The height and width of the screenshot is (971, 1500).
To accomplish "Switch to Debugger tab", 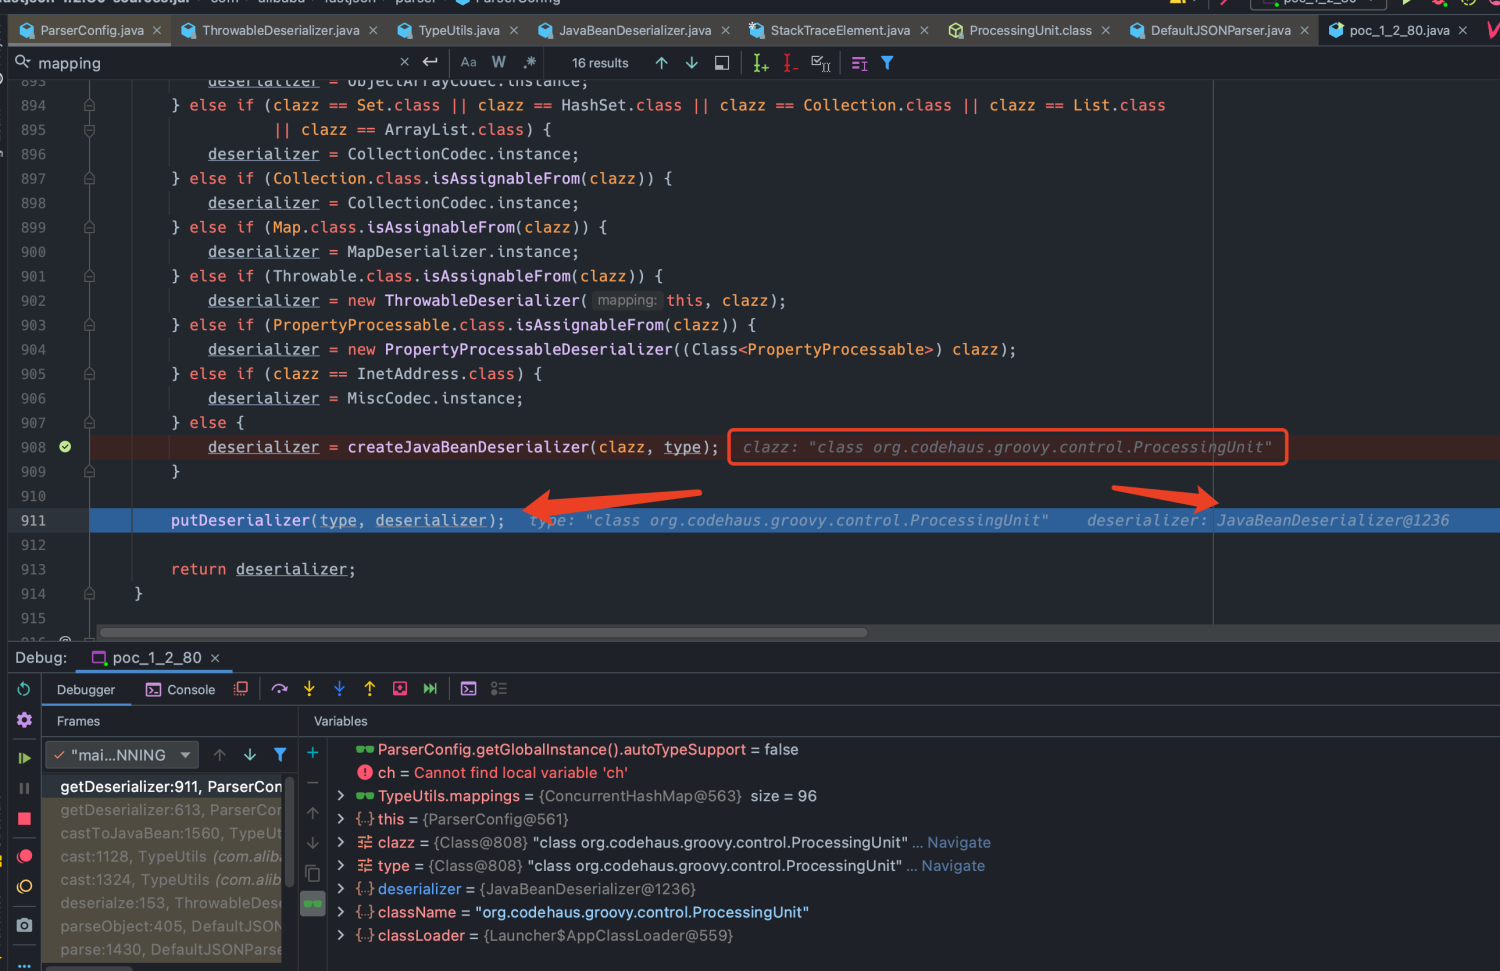I will pos(86,690).
